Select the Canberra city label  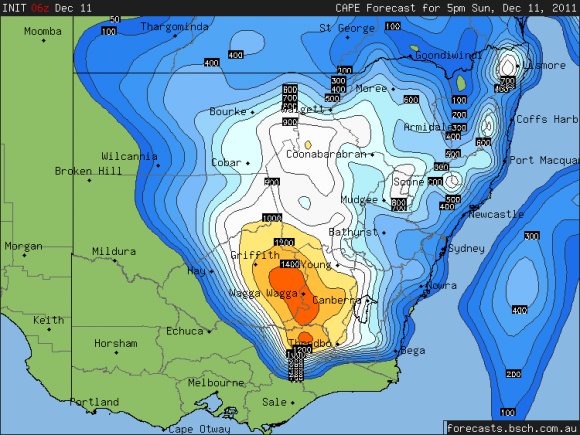tap(337, 300)
